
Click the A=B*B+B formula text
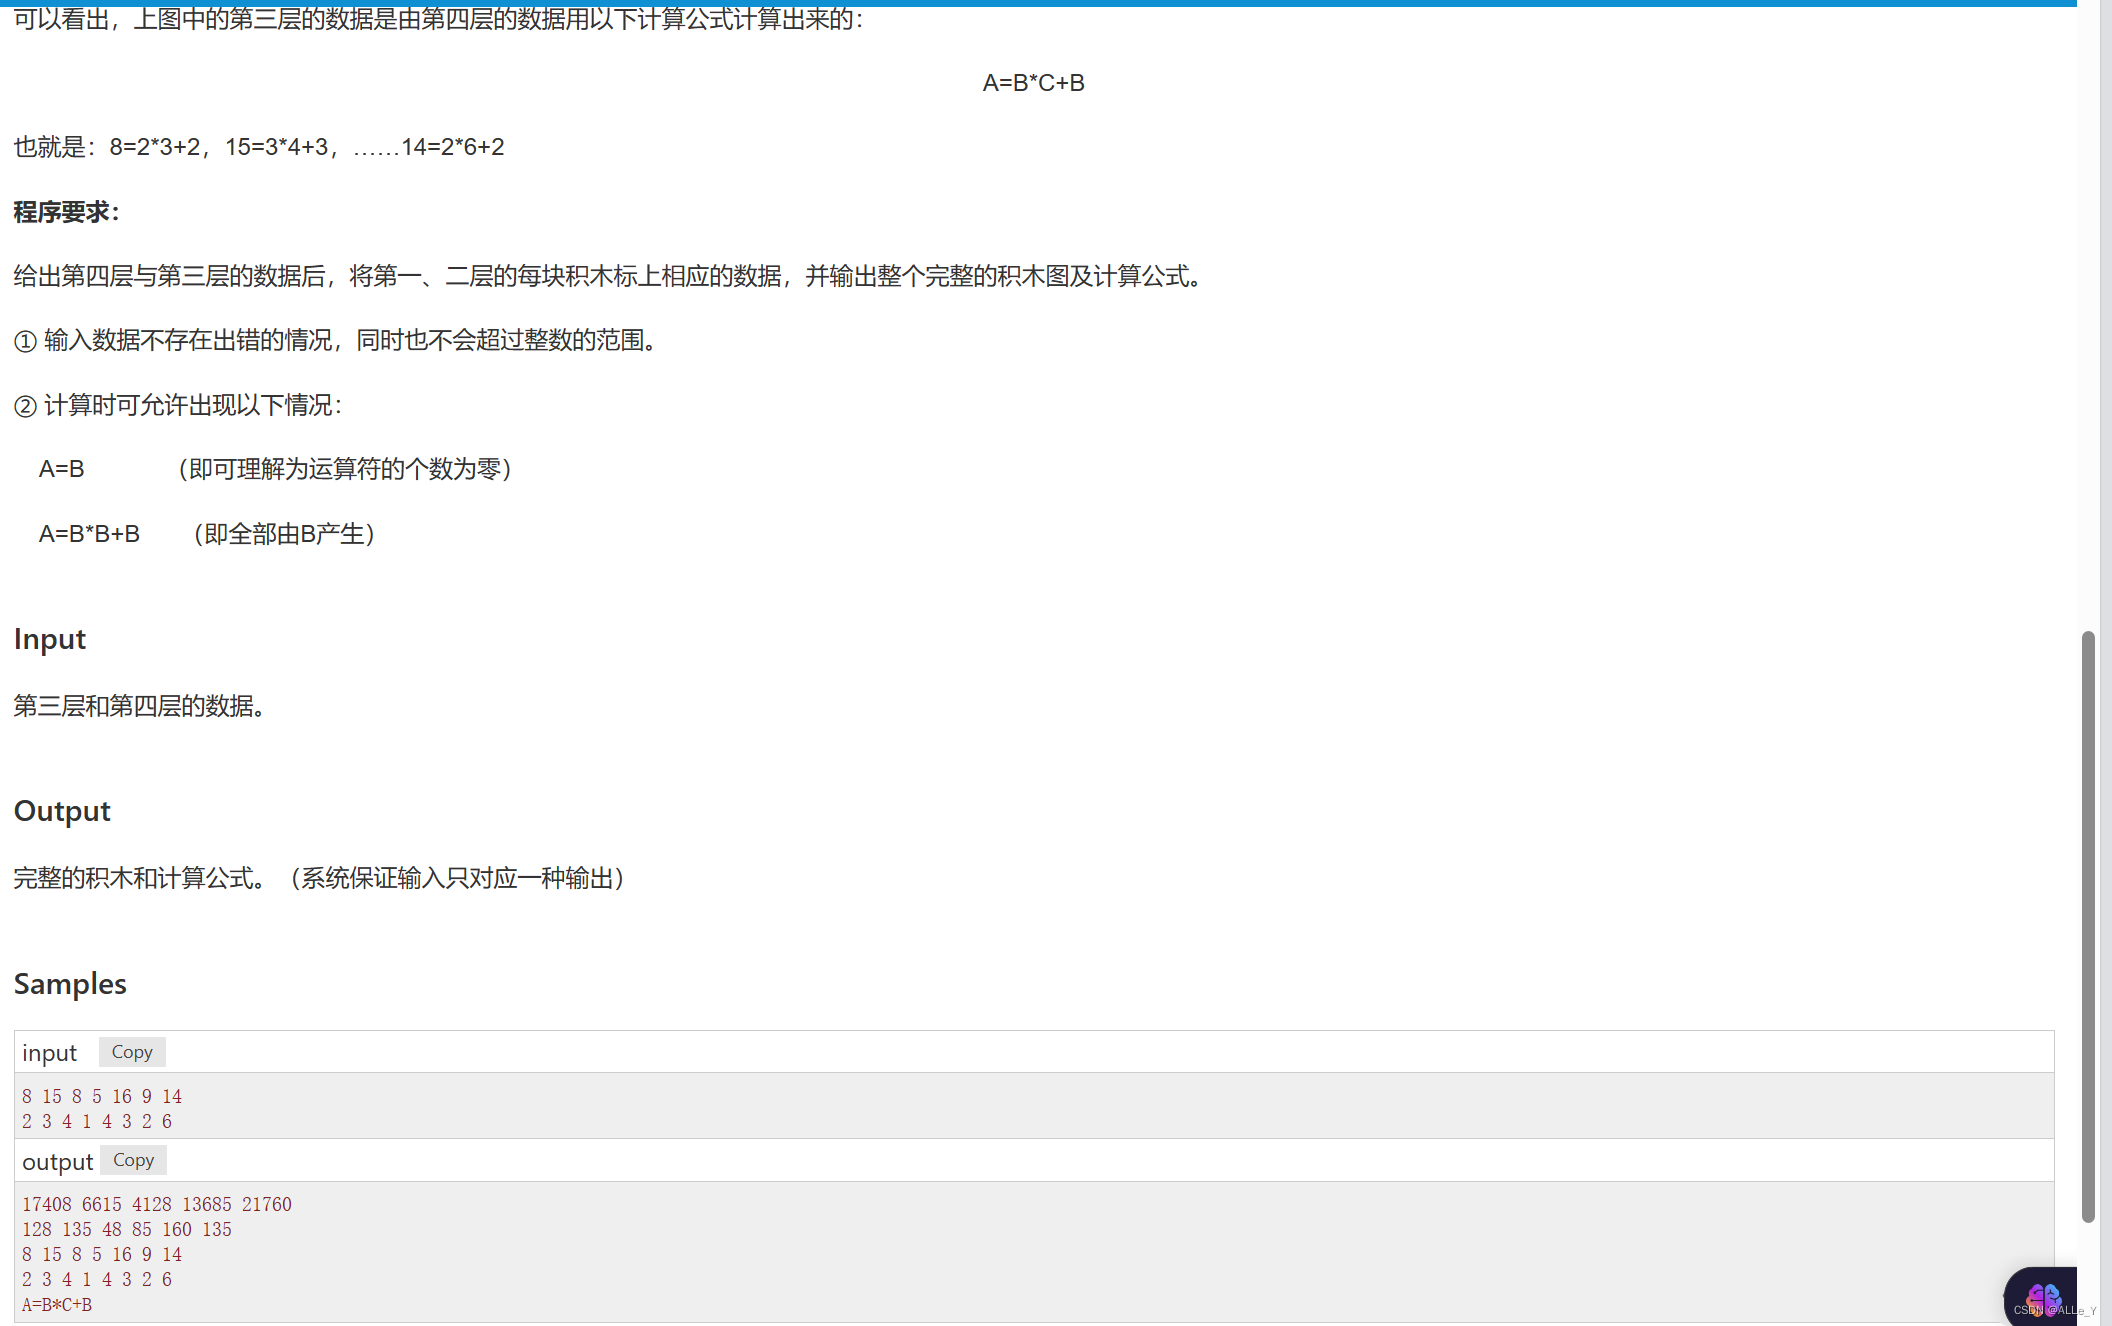pos(89,534)
